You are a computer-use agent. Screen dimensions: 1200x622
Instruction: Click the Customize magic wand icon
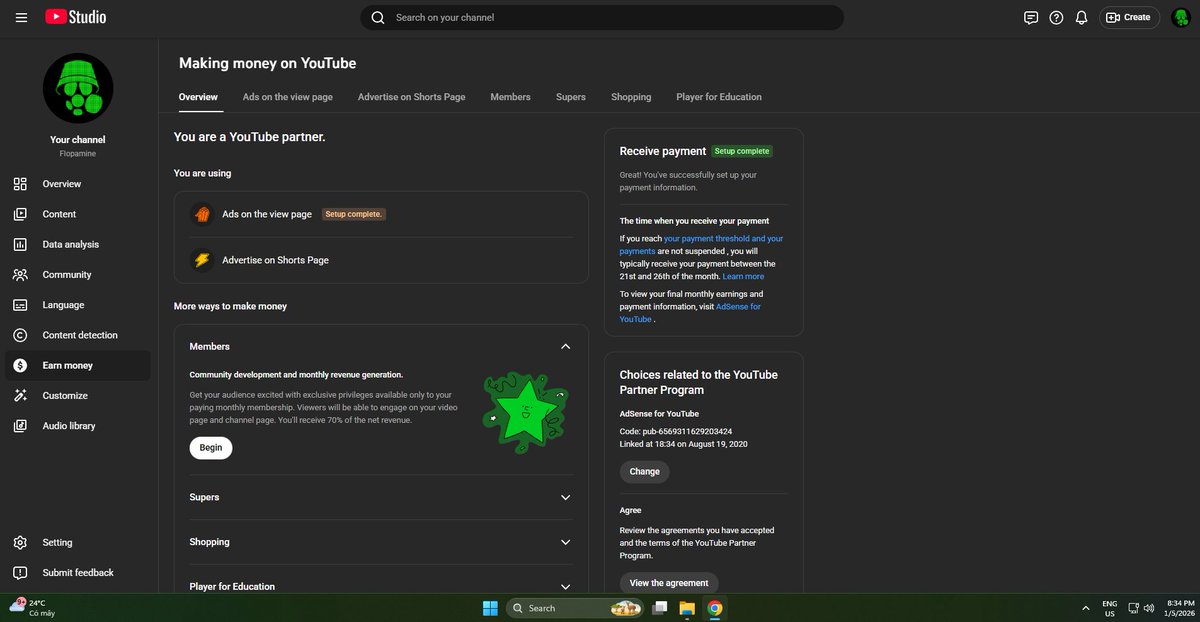tap(20, 395)
